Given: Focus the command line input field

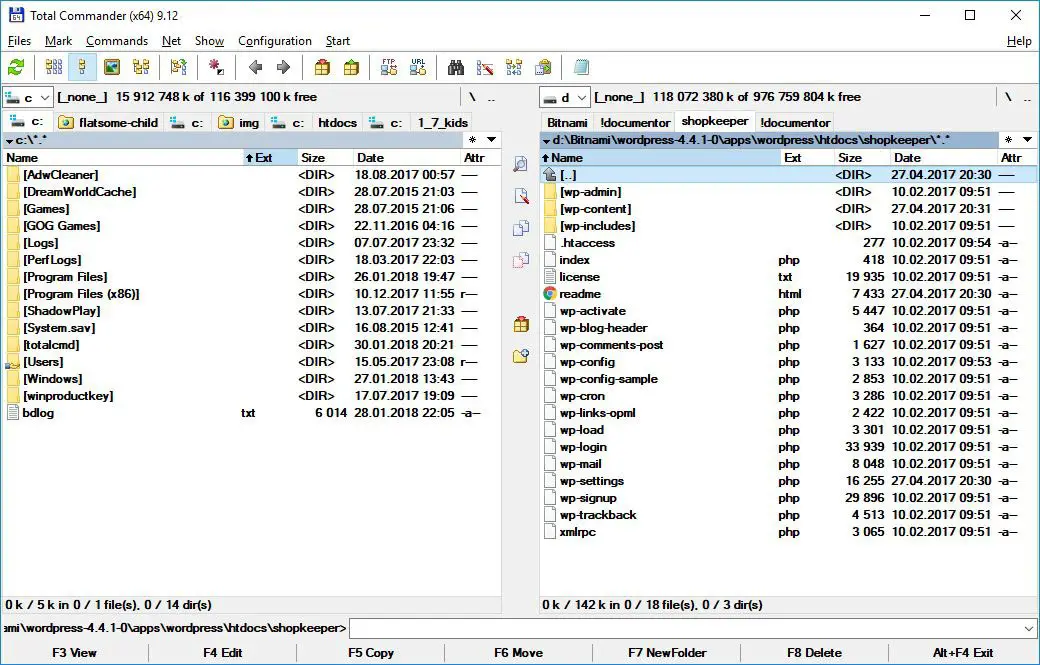Looking at the screenshot, I should pyautogui.click(x=685, y=628).
